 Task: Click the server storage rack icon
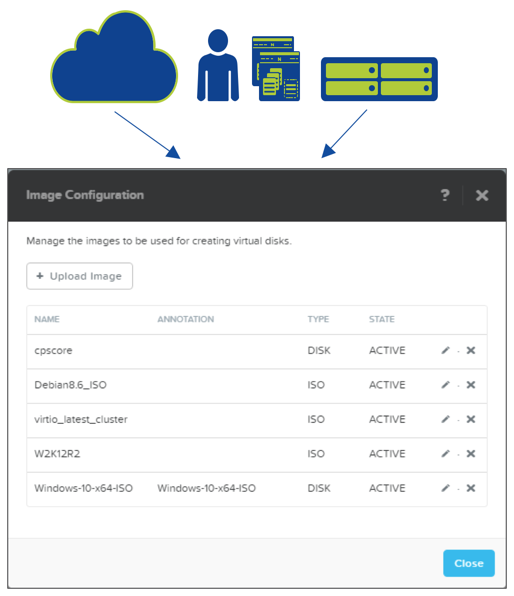pos(379,79)
